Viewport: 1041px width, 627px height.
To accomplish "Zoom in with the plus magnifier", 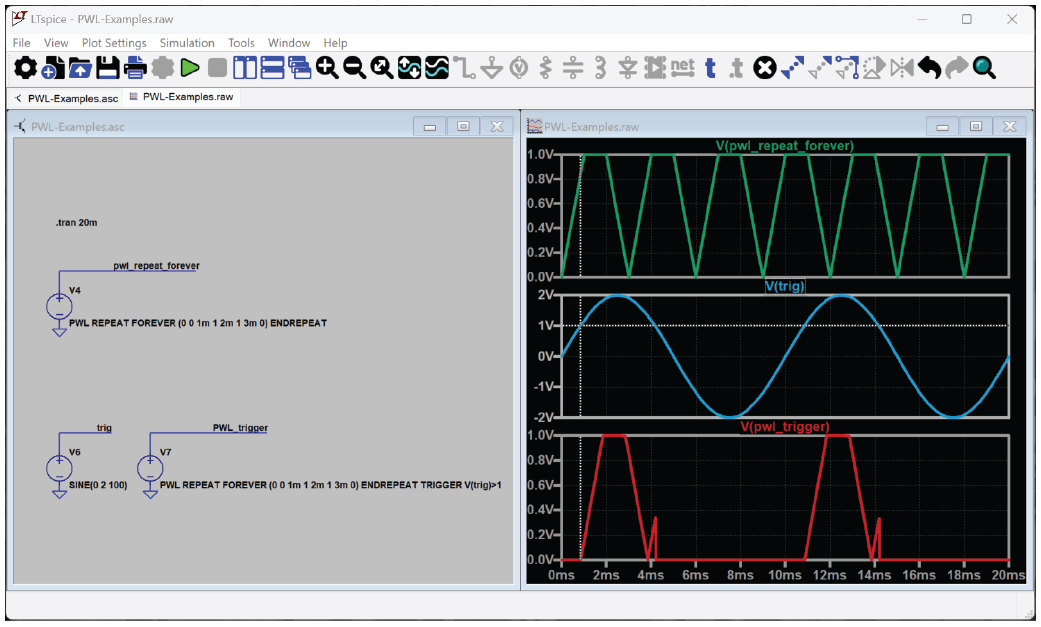I will 327,68.
